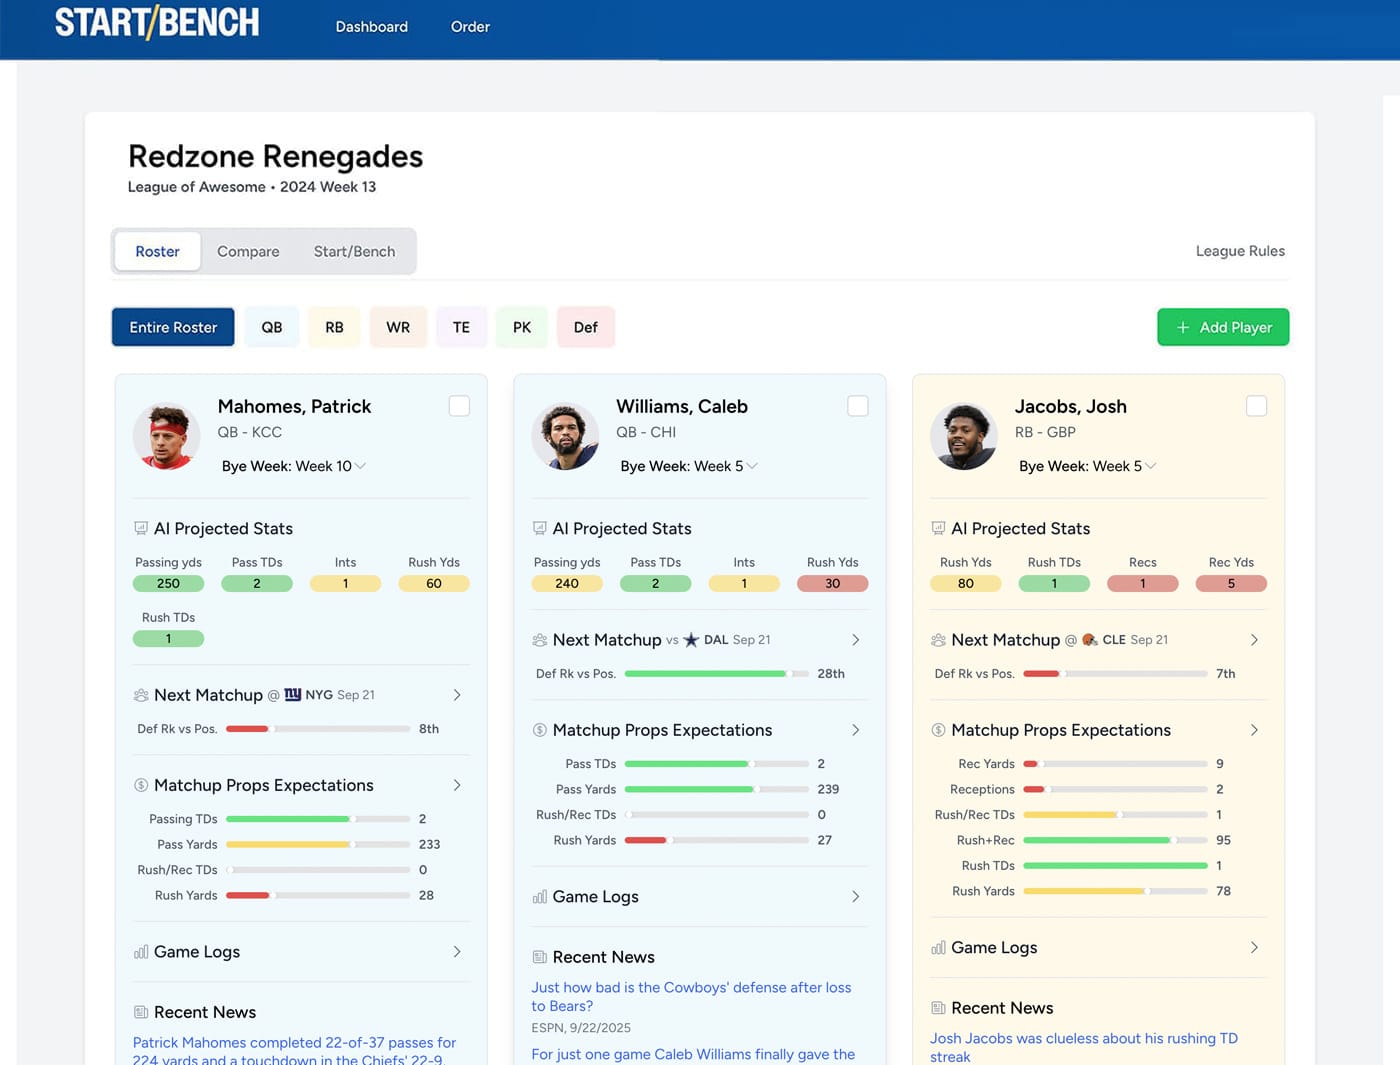Click the Matchup Props dollar icon on Williams card
This screenshot has height=1065, width=1400.
[540, 730]
